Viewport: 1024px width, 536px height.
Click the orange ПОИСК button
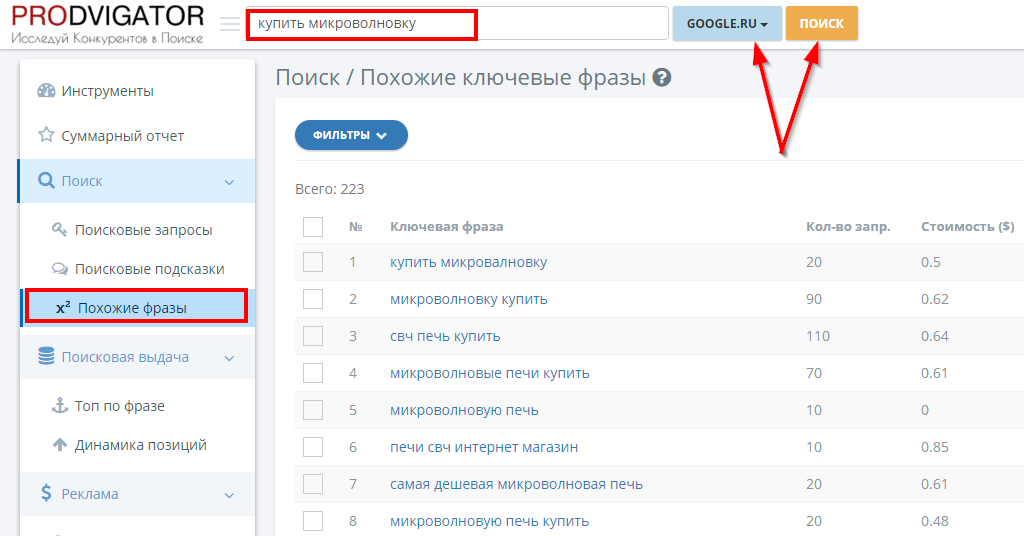point(822,24)
